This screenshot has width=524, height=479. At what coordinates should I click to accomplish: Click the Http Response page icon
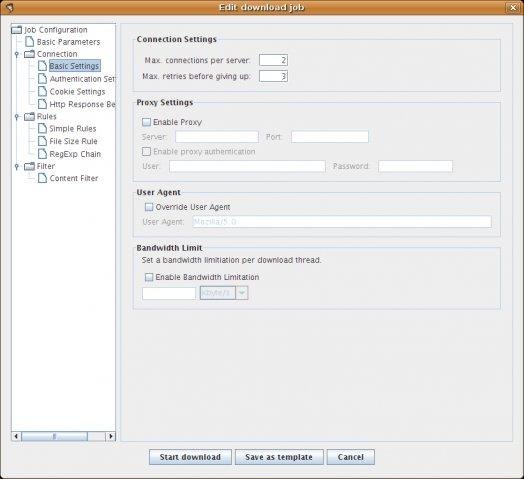(x=42, y=104)
